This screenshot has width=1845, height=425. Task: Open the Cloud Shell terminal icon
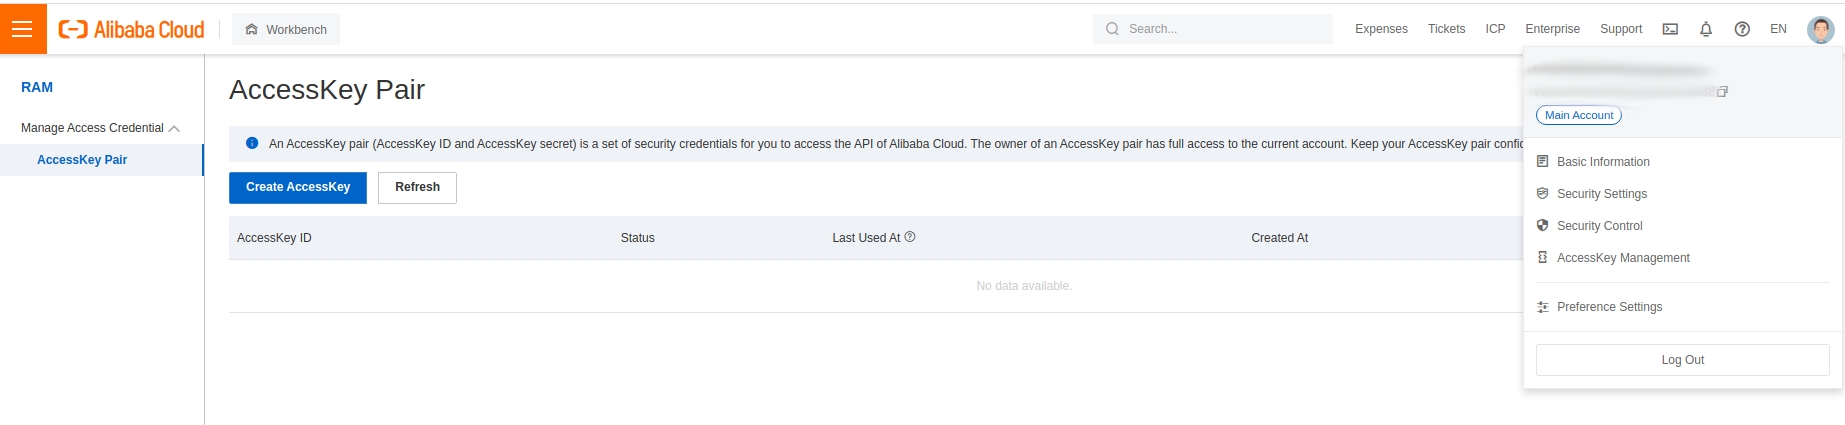(1670, 29)
